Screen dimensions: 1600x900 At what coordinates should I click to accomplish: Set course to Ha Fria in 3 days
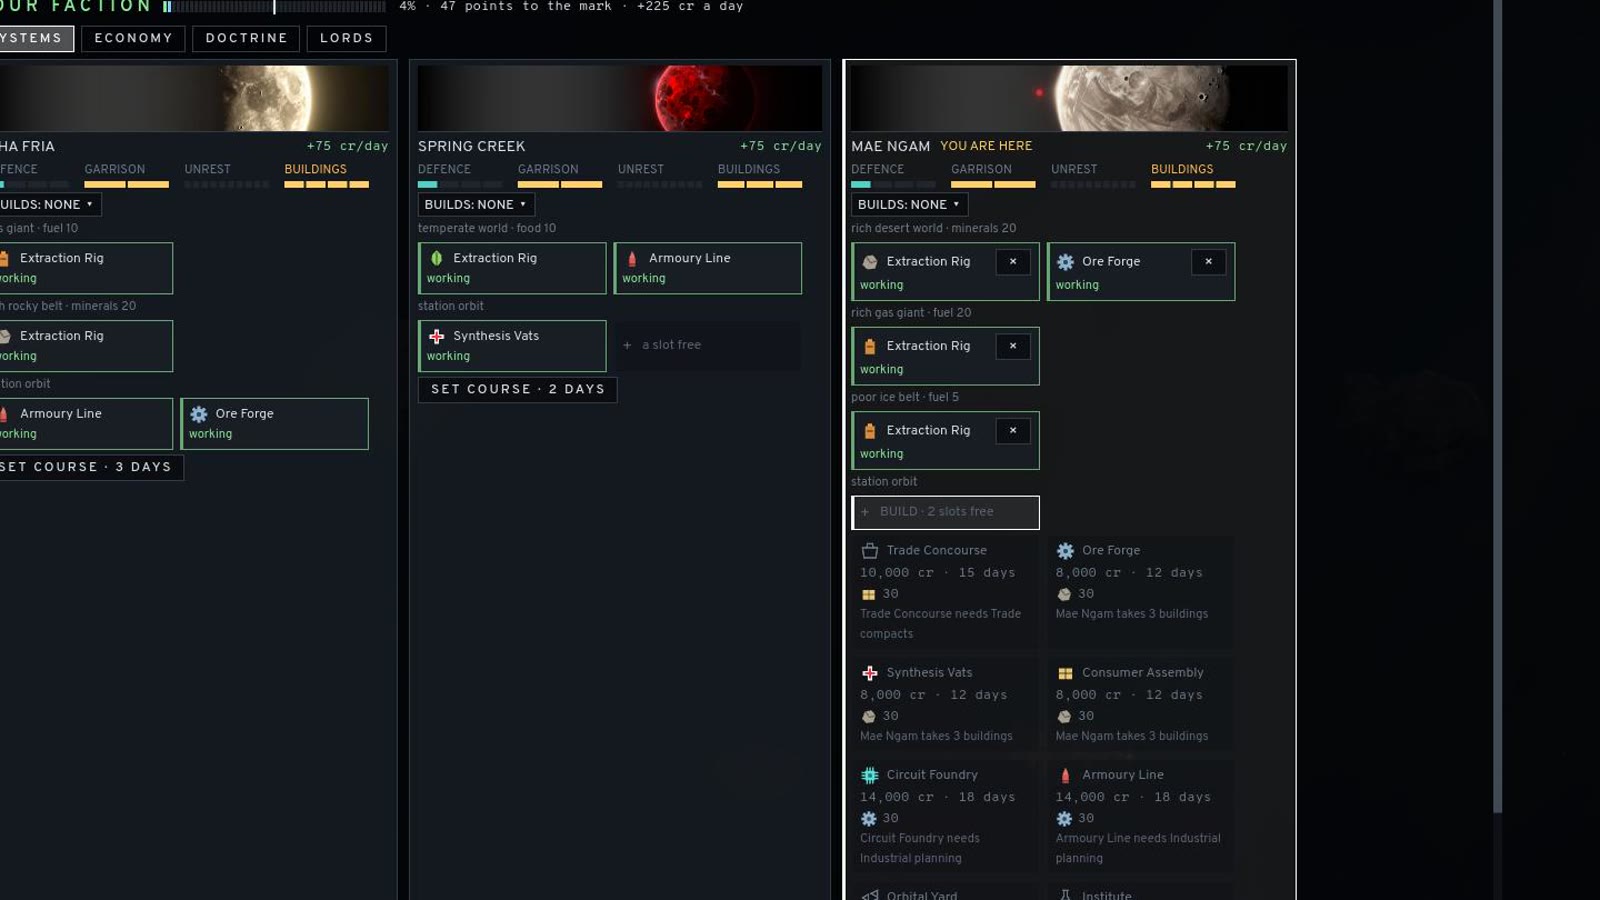[x=90, y=467]
